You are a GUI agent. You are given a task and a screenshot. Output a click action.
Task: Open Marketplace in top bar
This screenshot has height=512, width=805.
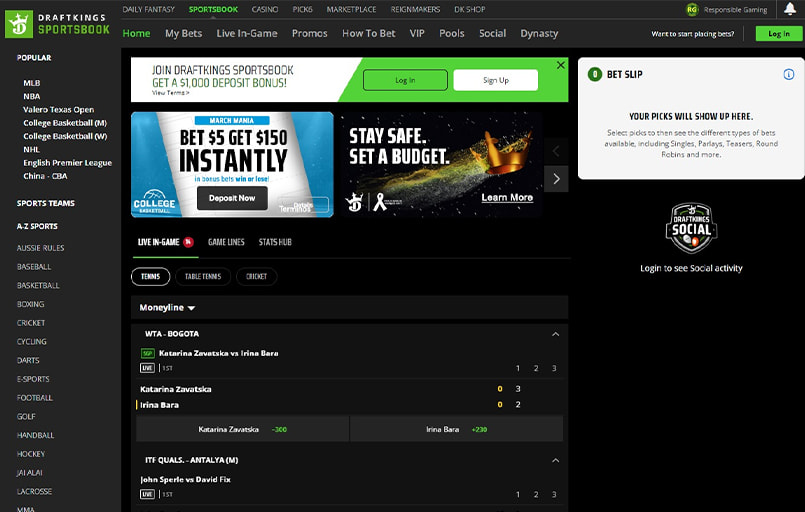pyautogui.click(x=351, y=9)
